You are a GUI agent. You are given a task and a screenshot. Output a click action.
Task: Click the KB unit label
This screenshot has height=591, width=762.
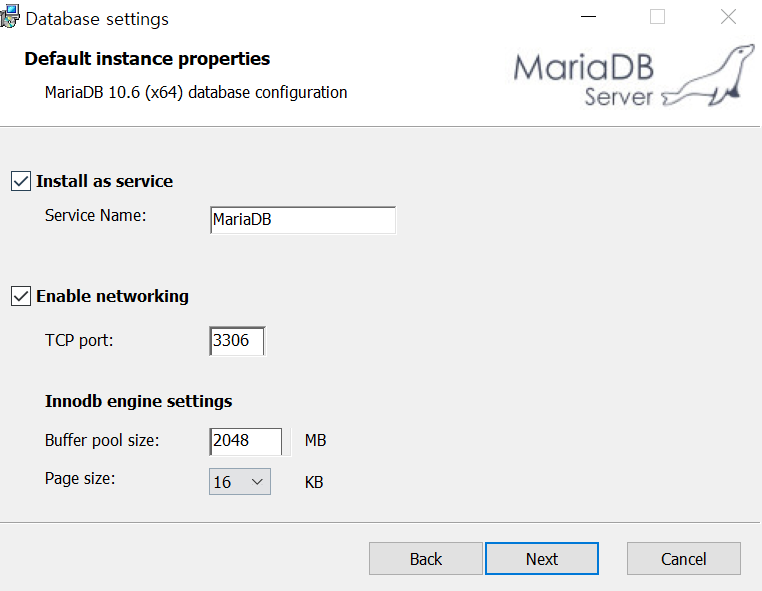click(x=314, y=482)
